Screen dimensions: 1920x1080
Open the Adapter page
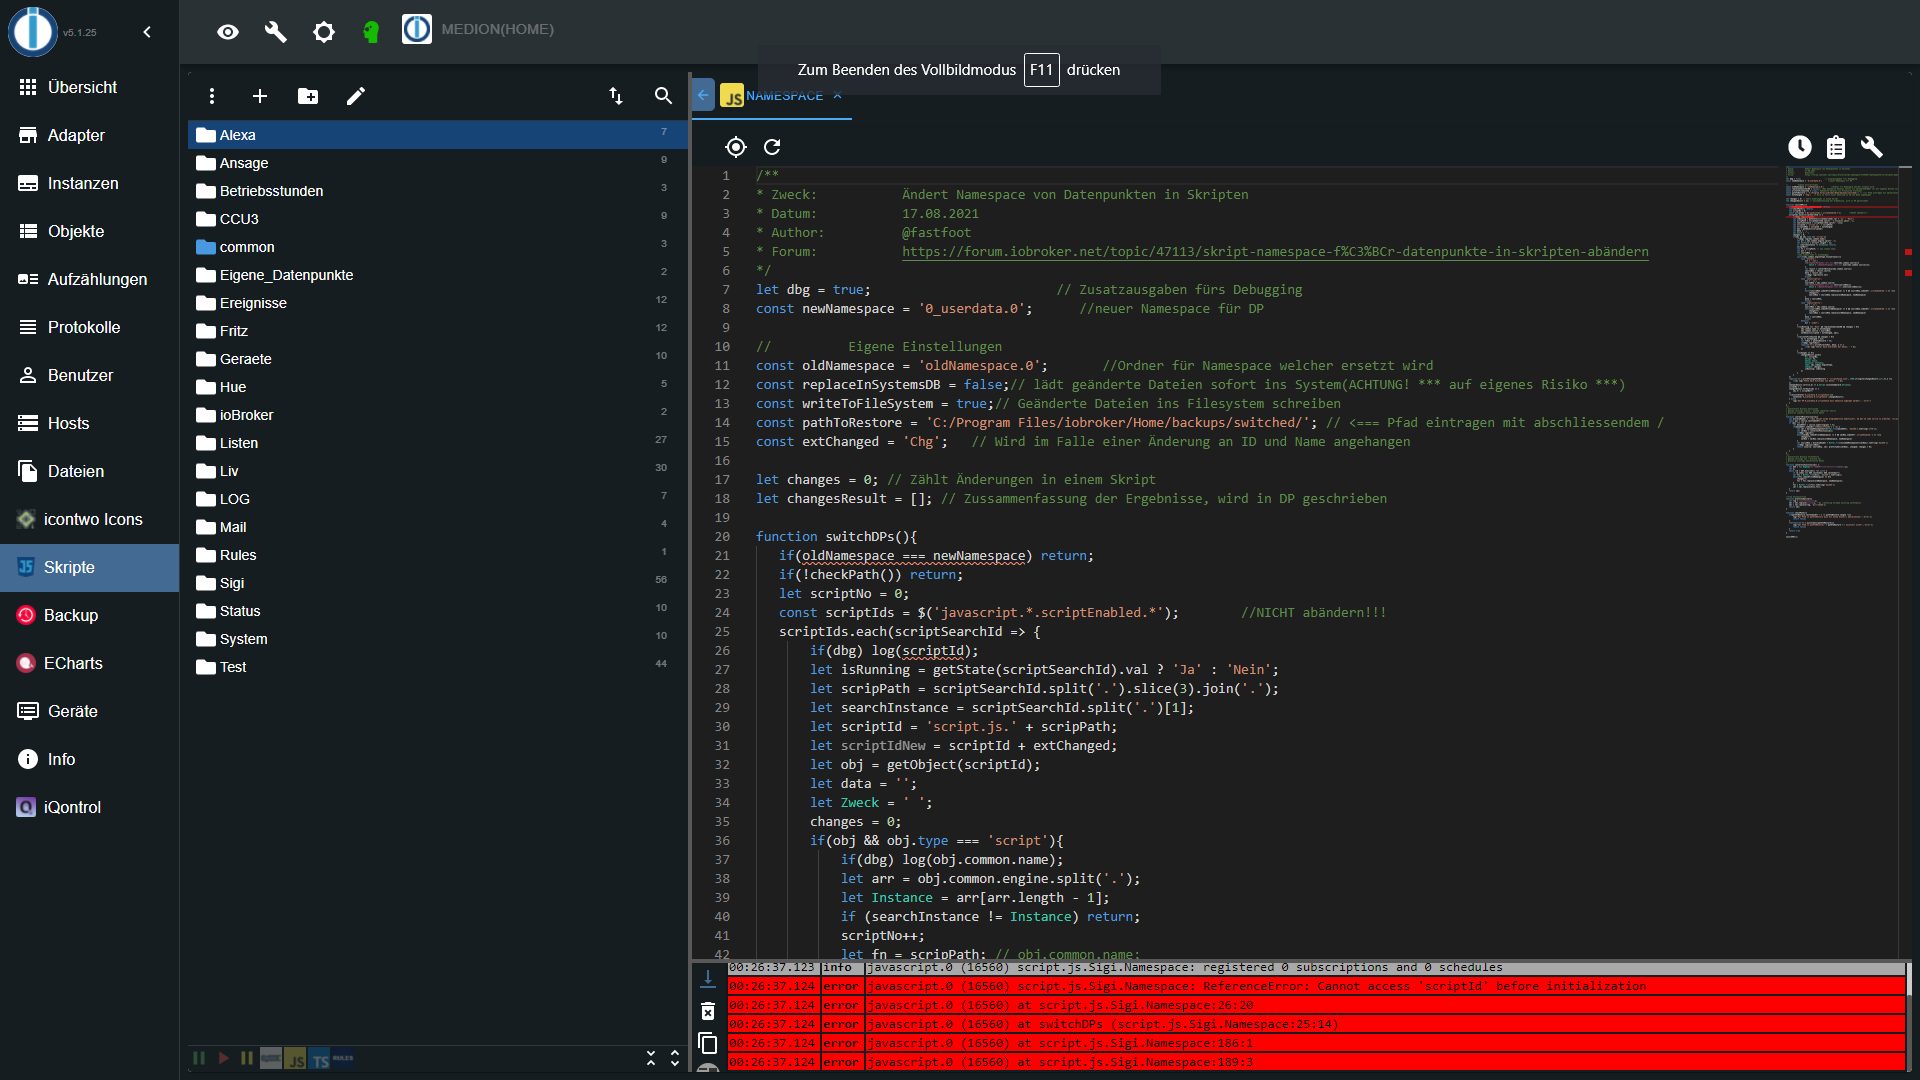(90, 135)
